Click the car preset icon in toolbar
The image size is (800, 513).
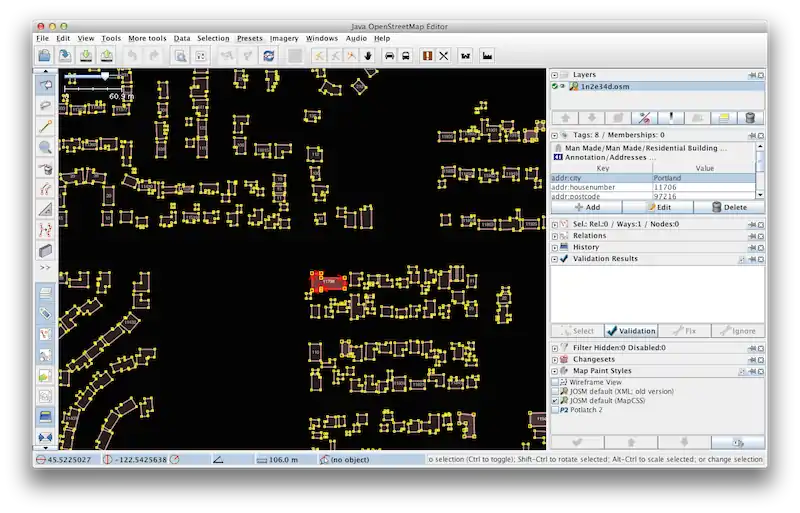pyautogui.click(x=389, y=56)
